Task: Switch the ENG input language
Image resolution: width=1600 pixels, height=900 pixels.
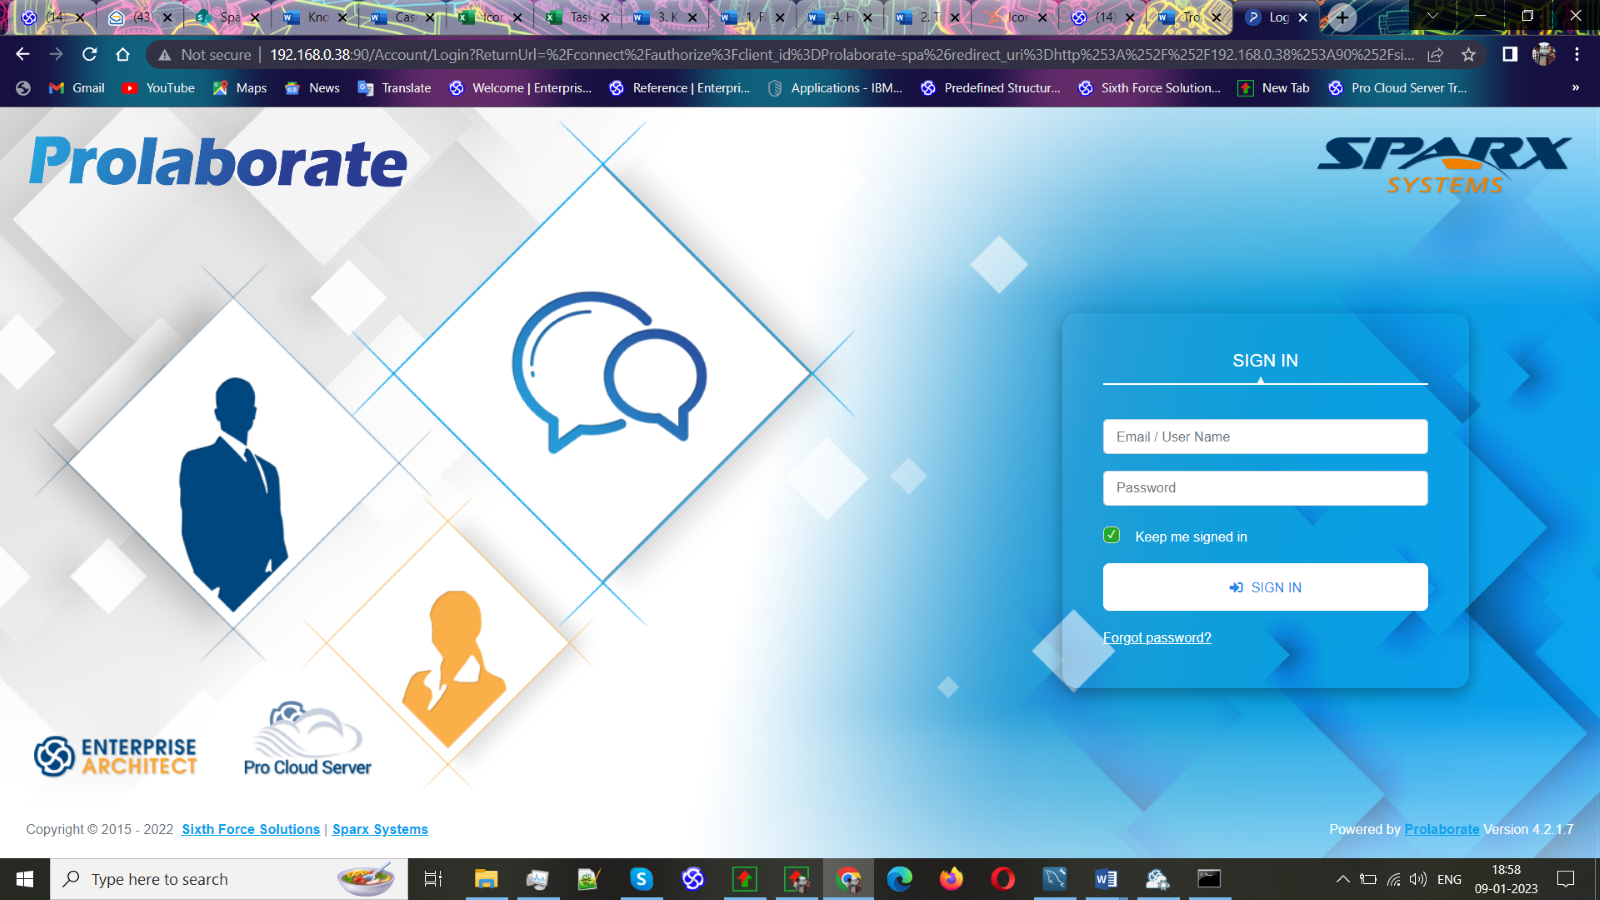Action: pyautogui.click(x=1449, y=879)
